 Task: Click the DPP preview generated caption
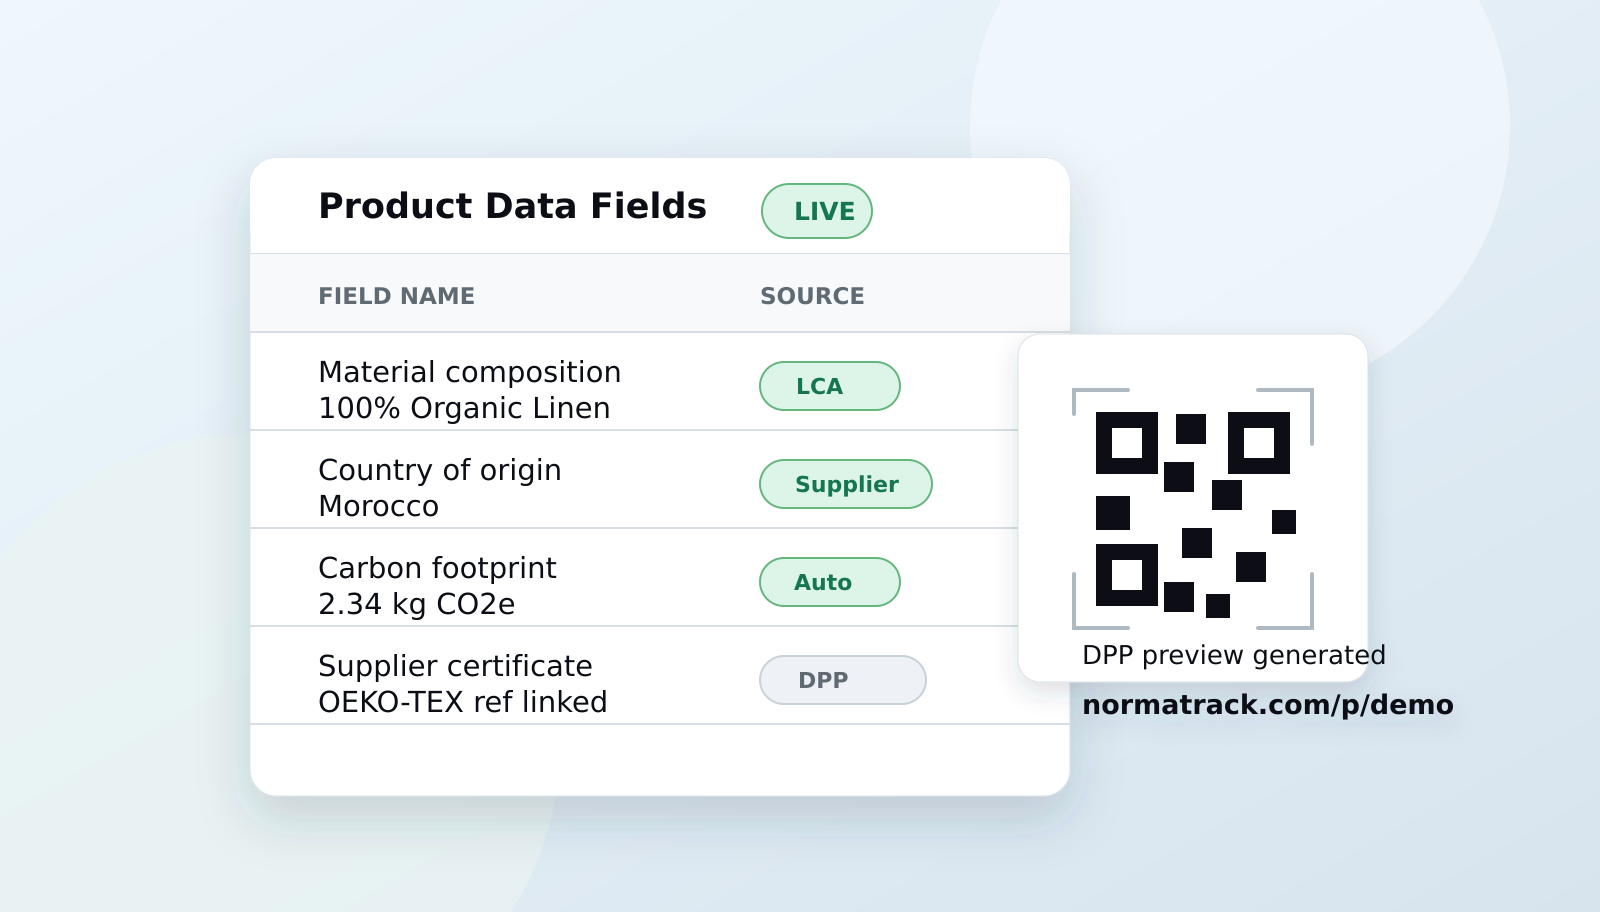click(x=1233, y=655)
